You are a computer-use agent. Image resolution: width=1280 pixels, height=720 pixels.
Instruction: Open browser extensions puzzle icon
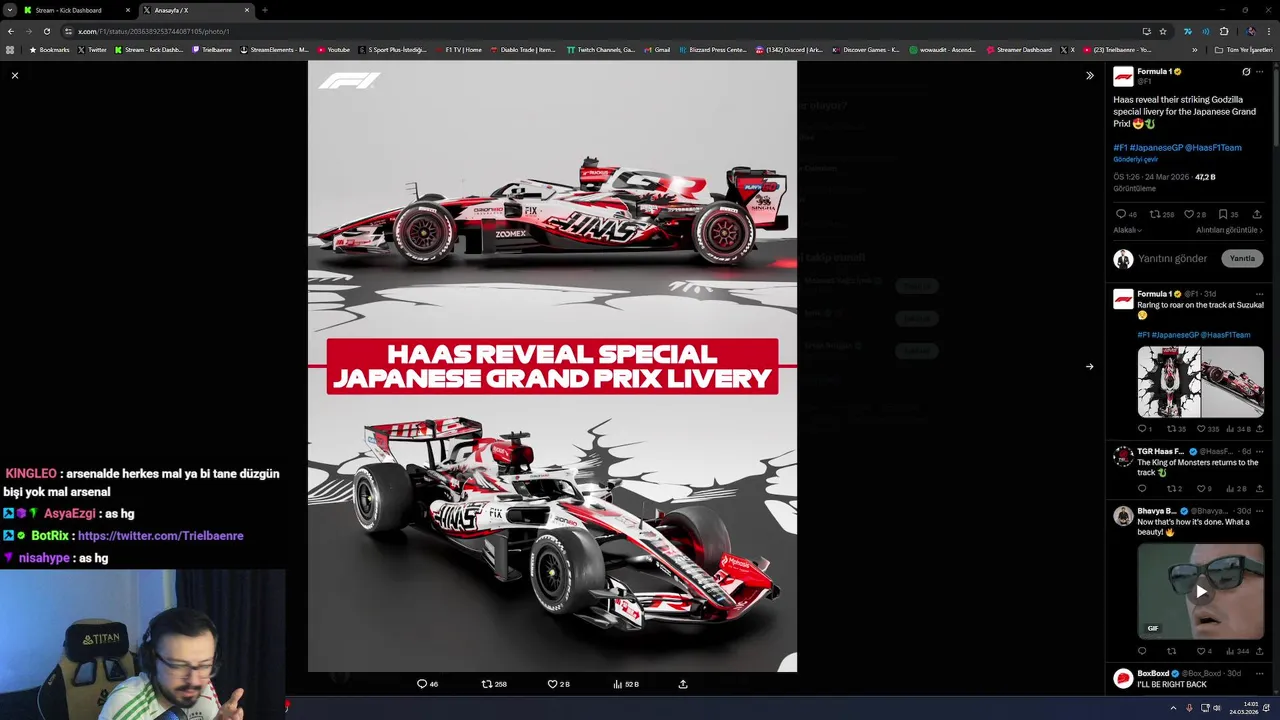(1224, 31)
